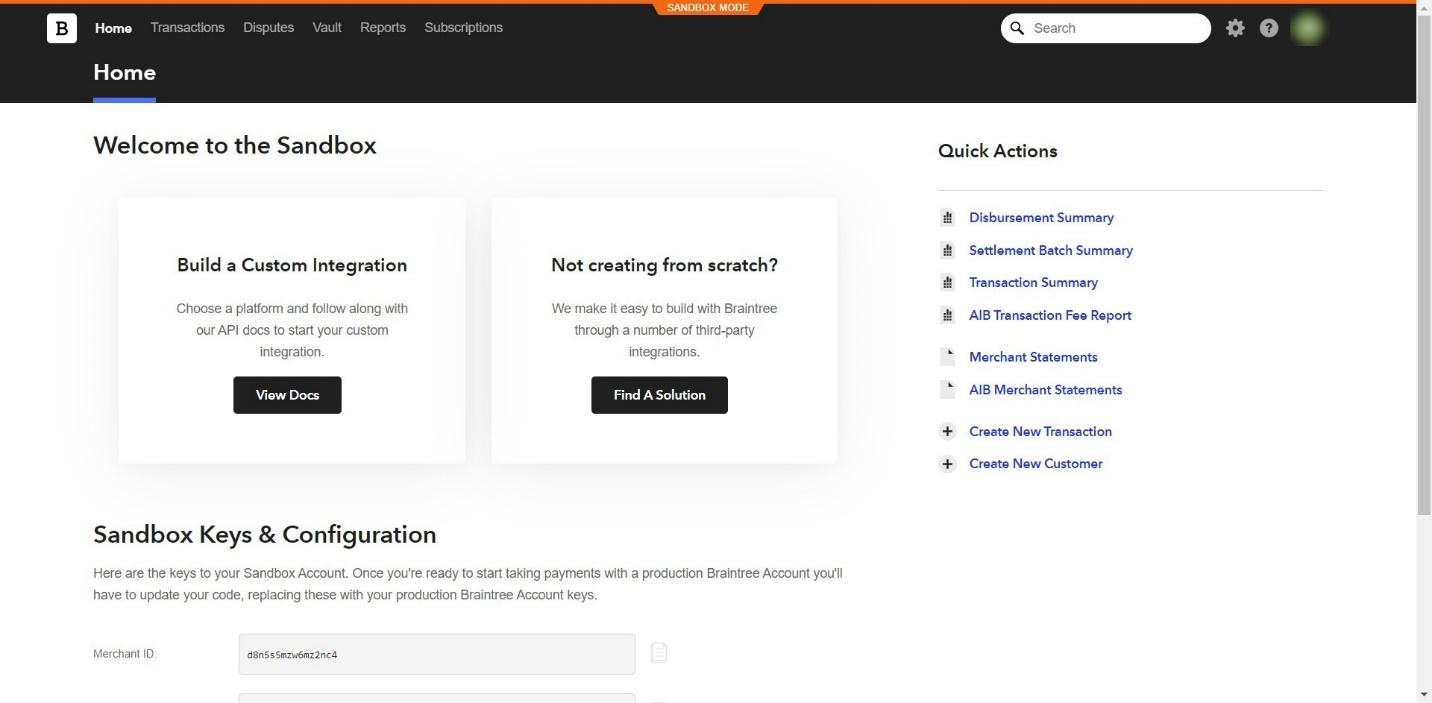Copy the Merchant ID with clipboard icon

coord(659,653)
